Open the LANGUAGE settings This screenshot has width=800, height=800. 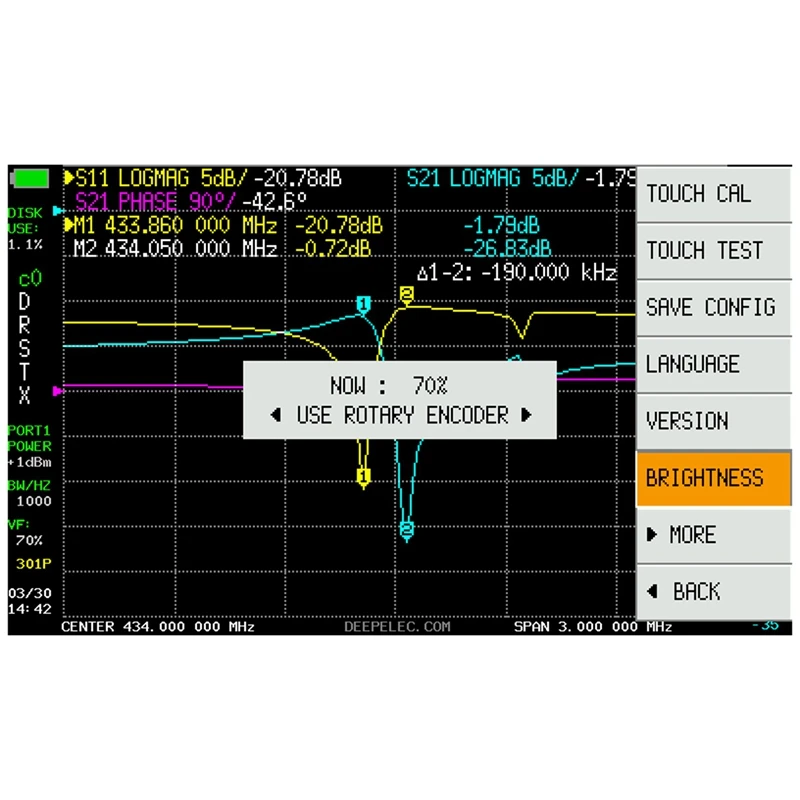coord(714,364)
